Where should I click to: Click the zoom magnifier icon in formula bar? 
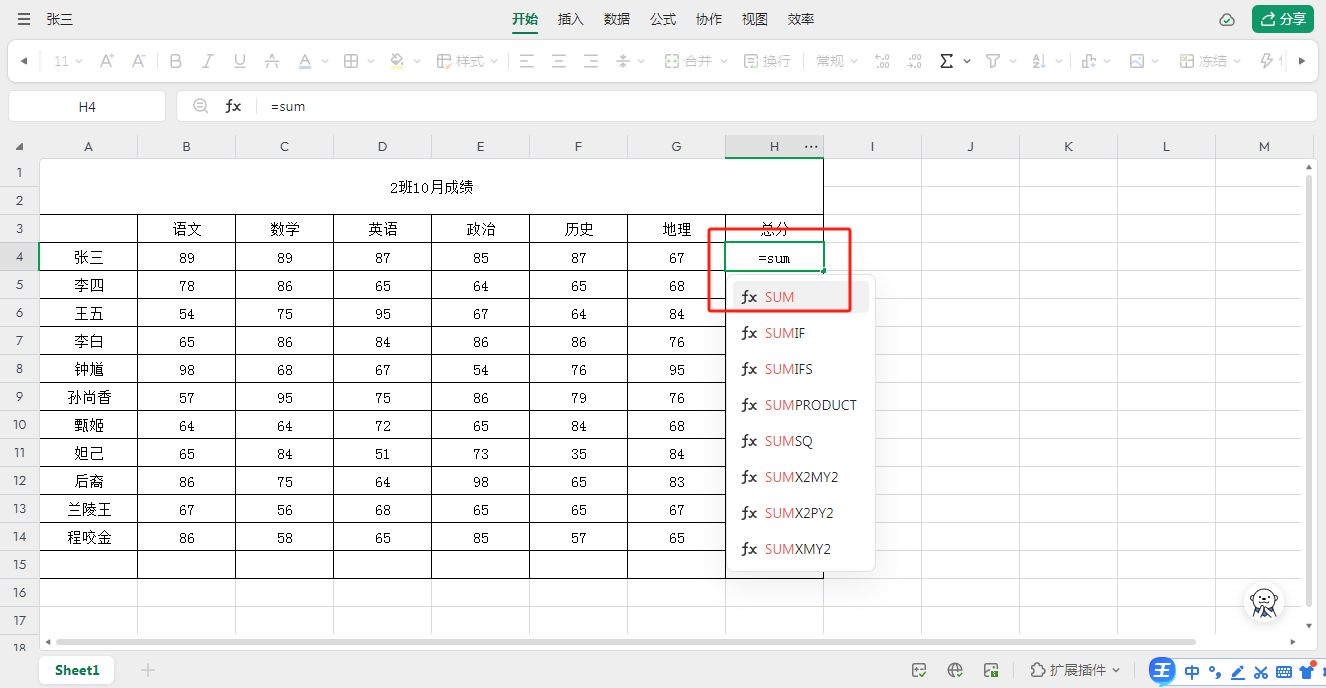201,106
